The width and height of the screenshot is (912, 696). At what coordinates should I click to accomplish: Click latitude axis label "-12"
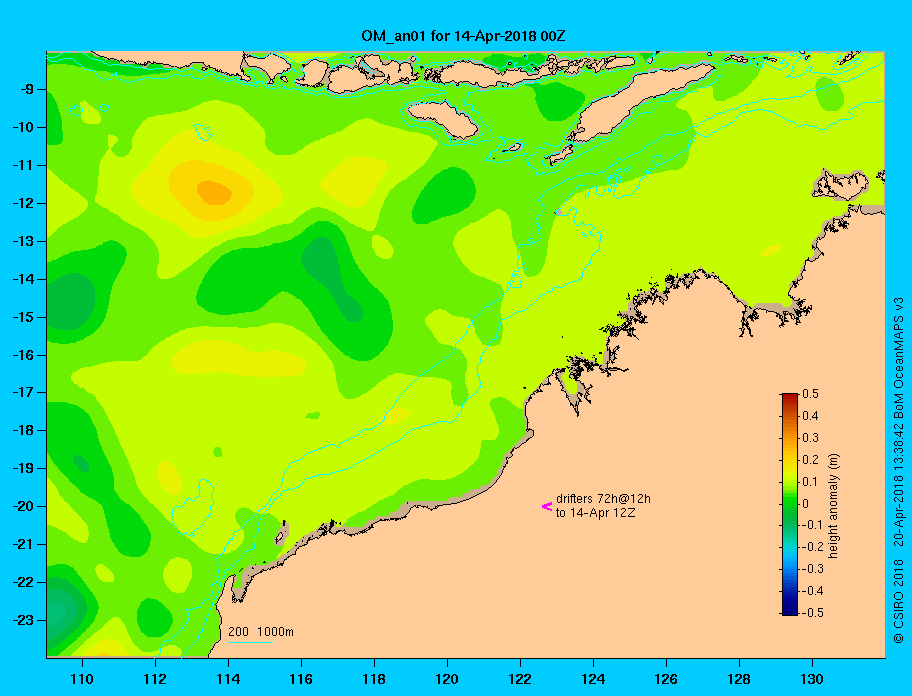[x=23, y=204]
